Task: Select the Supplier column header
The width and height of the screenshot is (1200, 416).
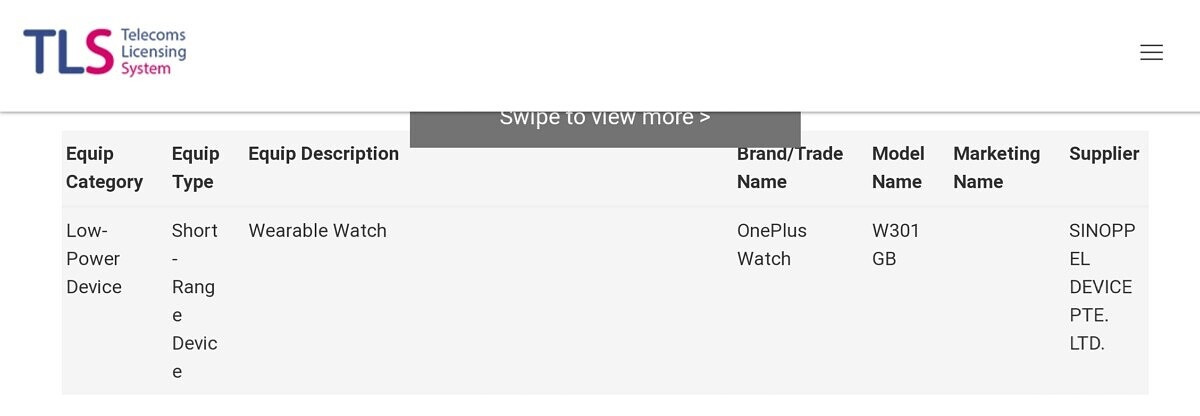Action: click(x=1104, y=154)
